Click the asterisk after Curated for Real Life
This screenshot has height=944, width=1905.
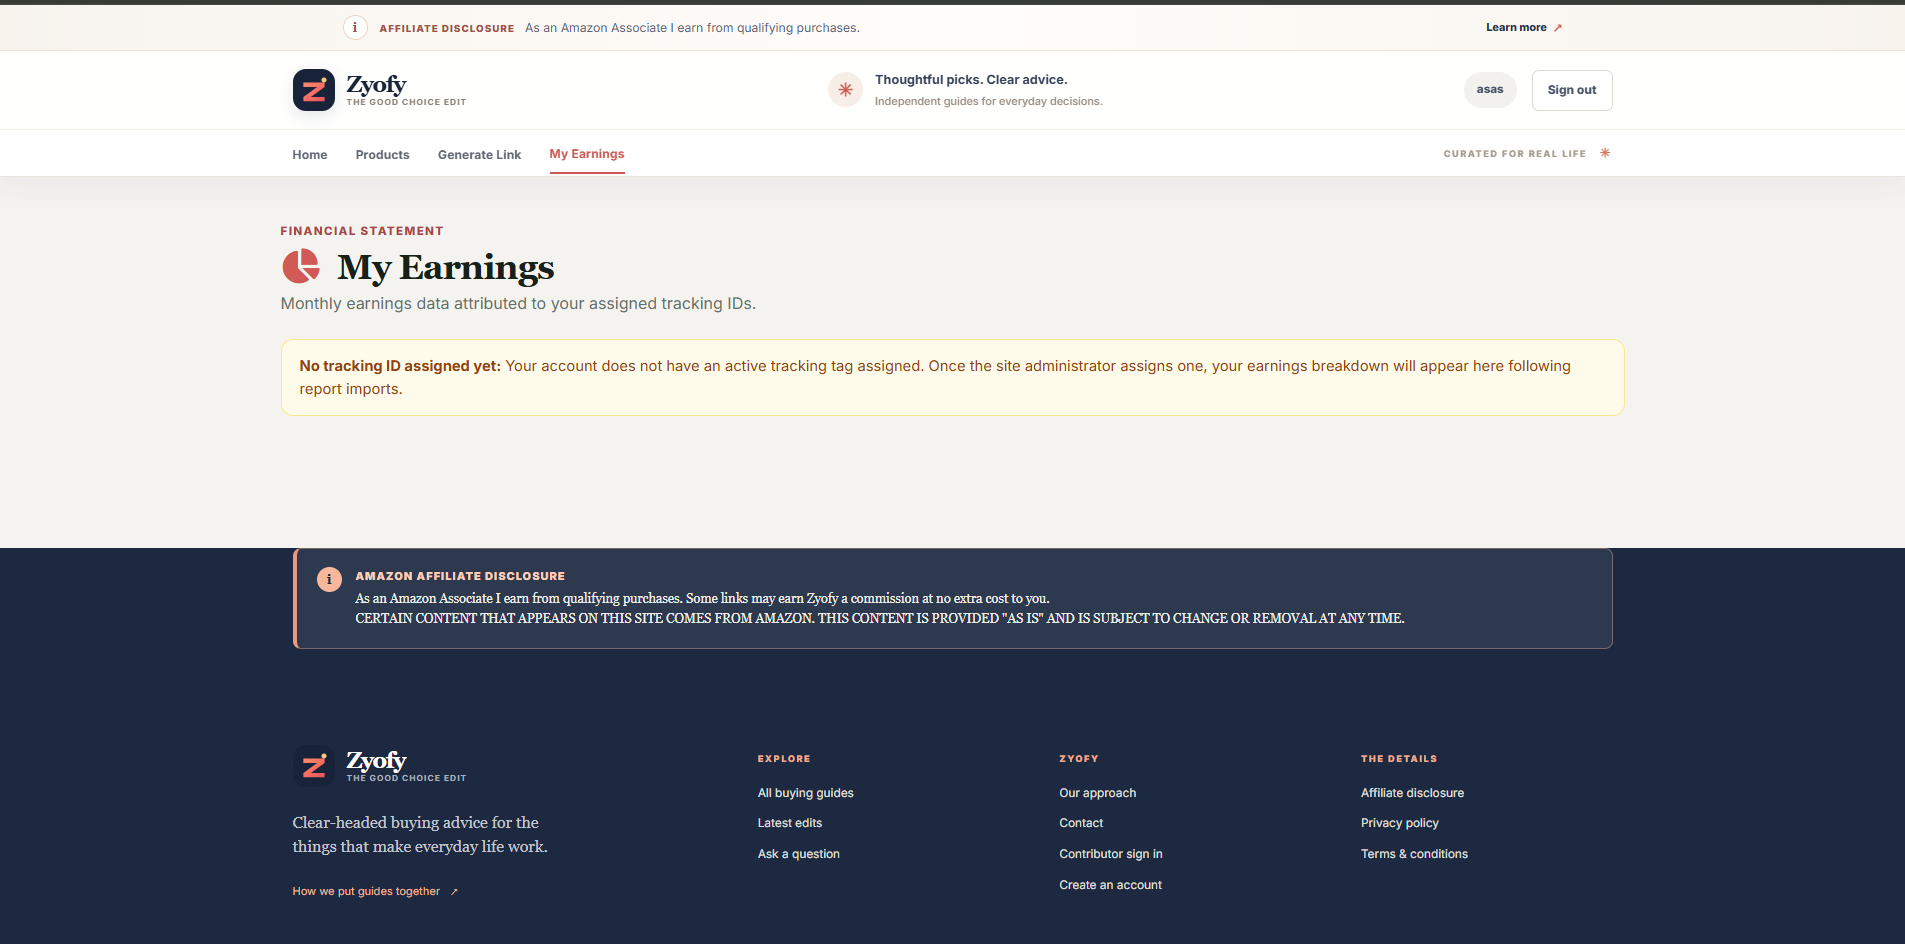point(1605,153)
